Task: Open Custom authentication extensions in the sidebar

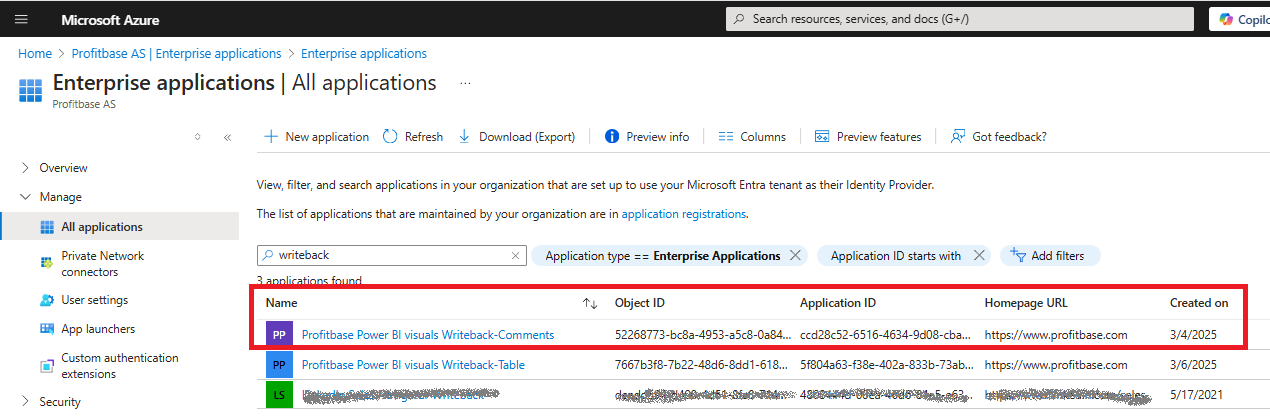Action: (120, 366)
